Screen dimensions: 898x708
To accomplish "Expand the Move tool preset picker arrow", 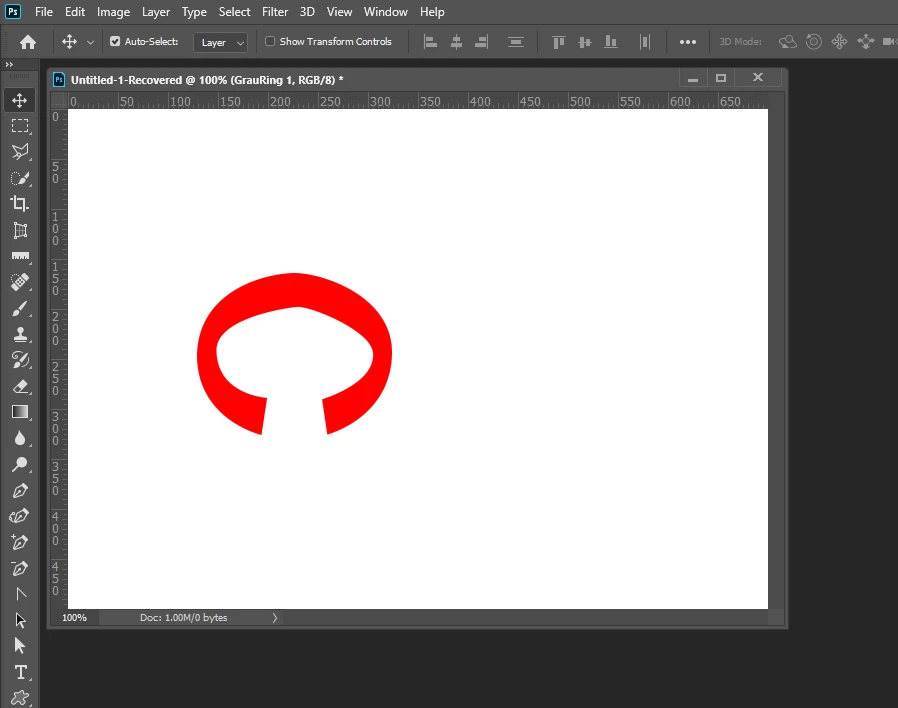I will 90,42.
